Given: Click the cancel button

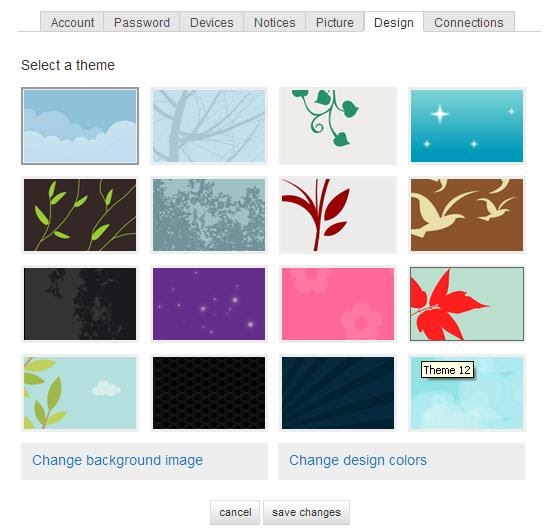Looking at the screenshot, I should 235,512.
